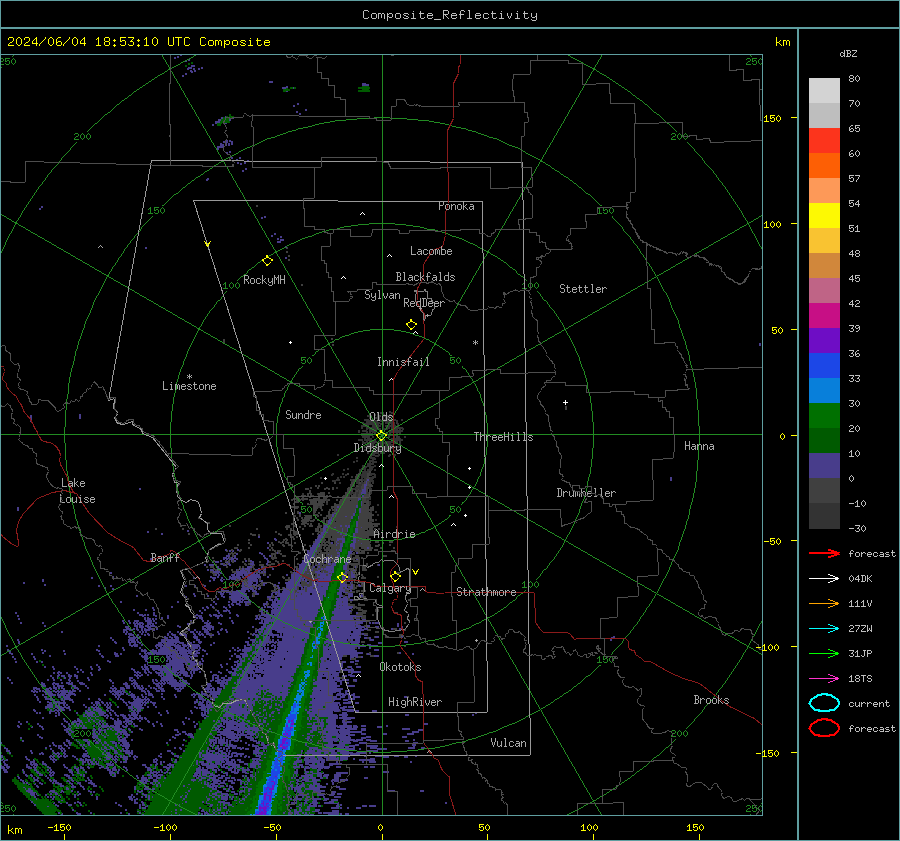This screenshot has width=900, height=841.
Task: Click the Lacombe city label
Action: coord(431,251)
